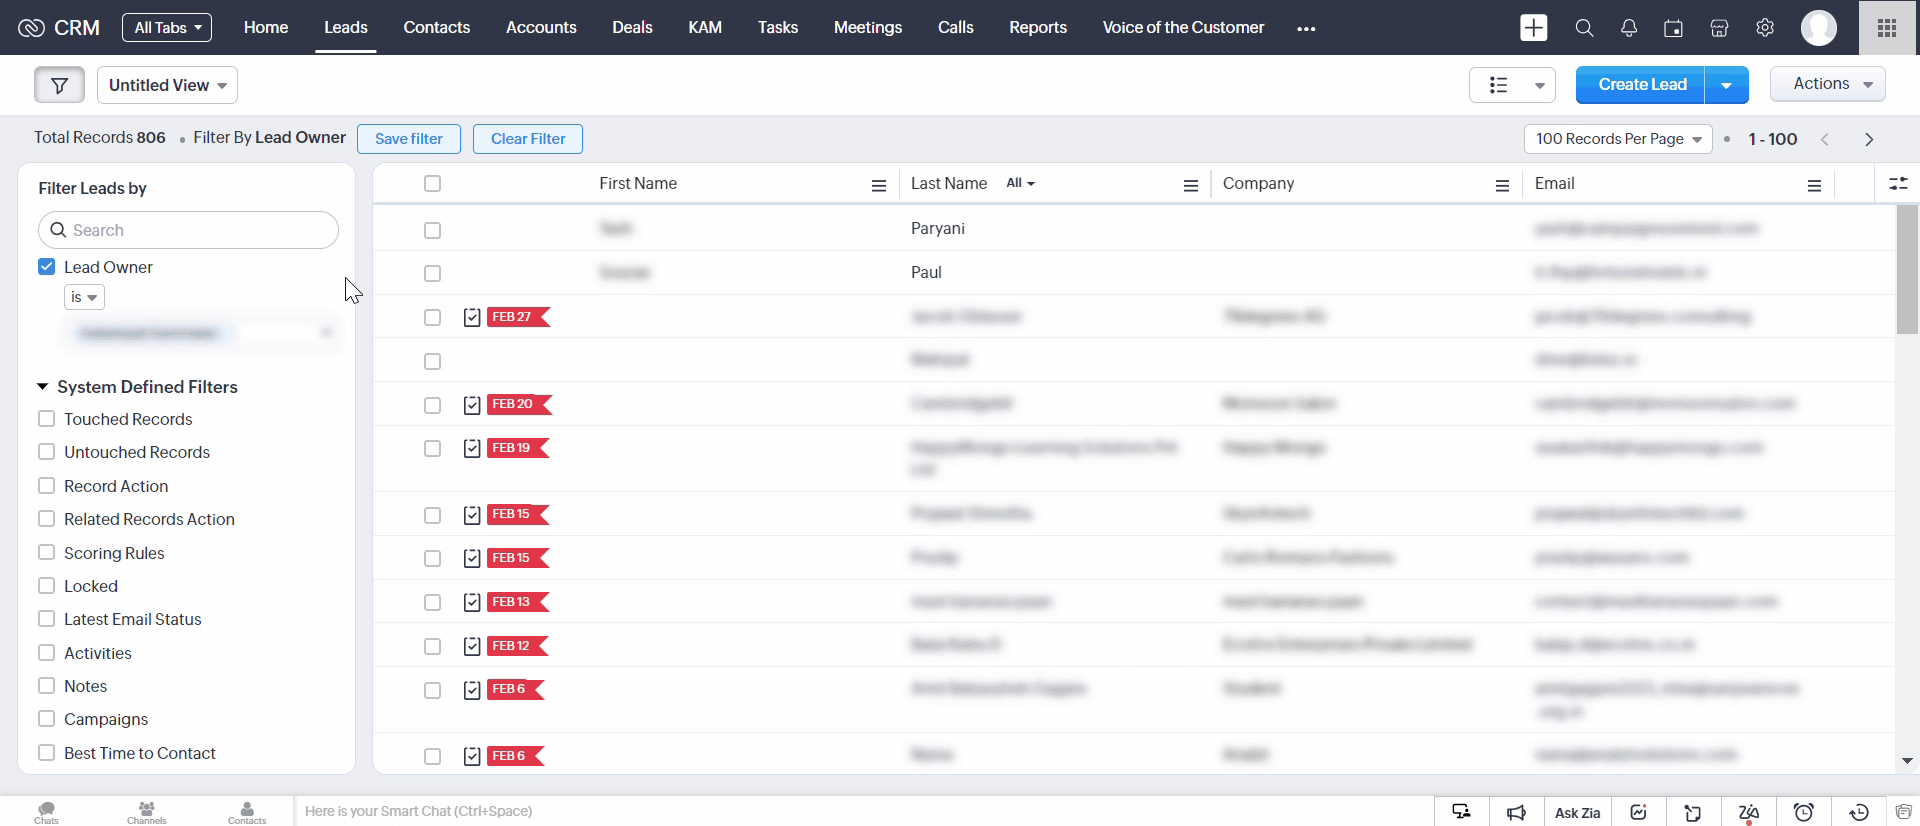This screenshot has width=1920, height=826.
Task: Tick the checkbox for Paryani row
Action: 432,230
